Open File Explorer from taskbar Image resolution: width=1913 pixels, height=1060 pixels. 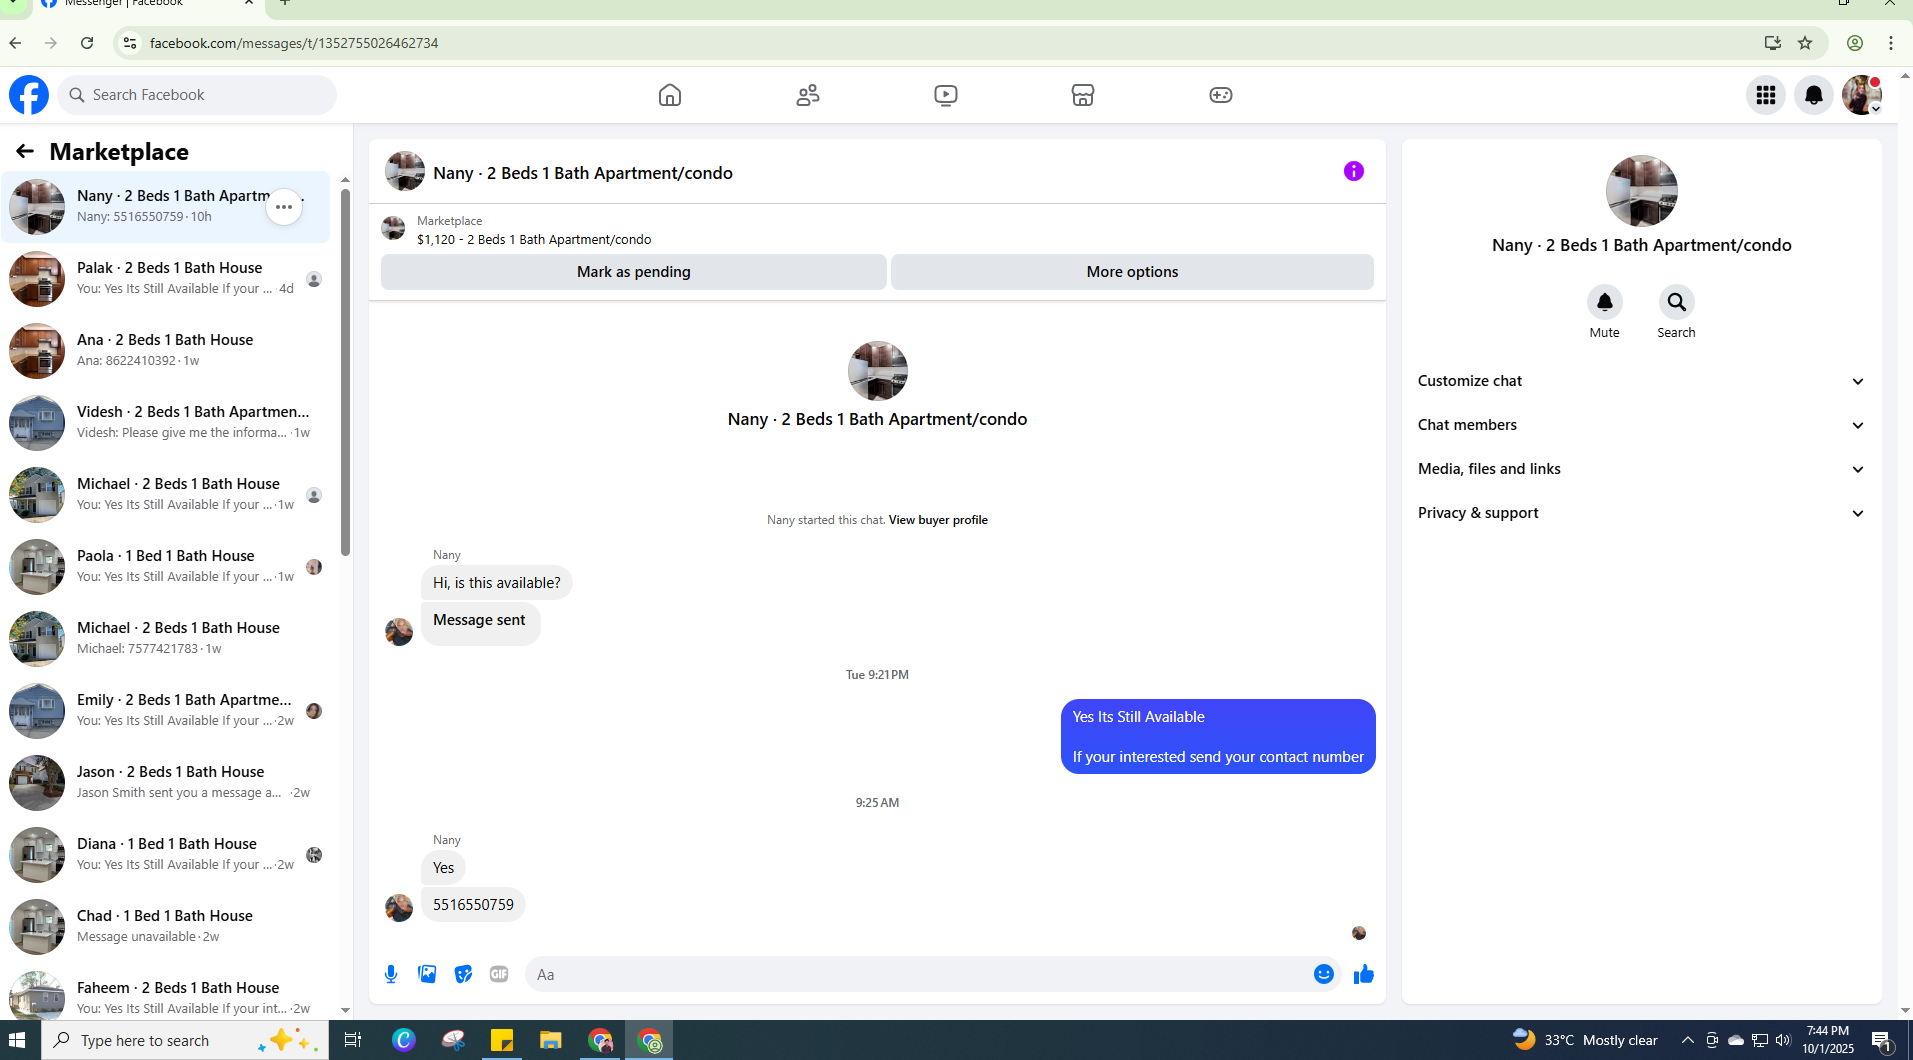click(x=550, y=1040)
